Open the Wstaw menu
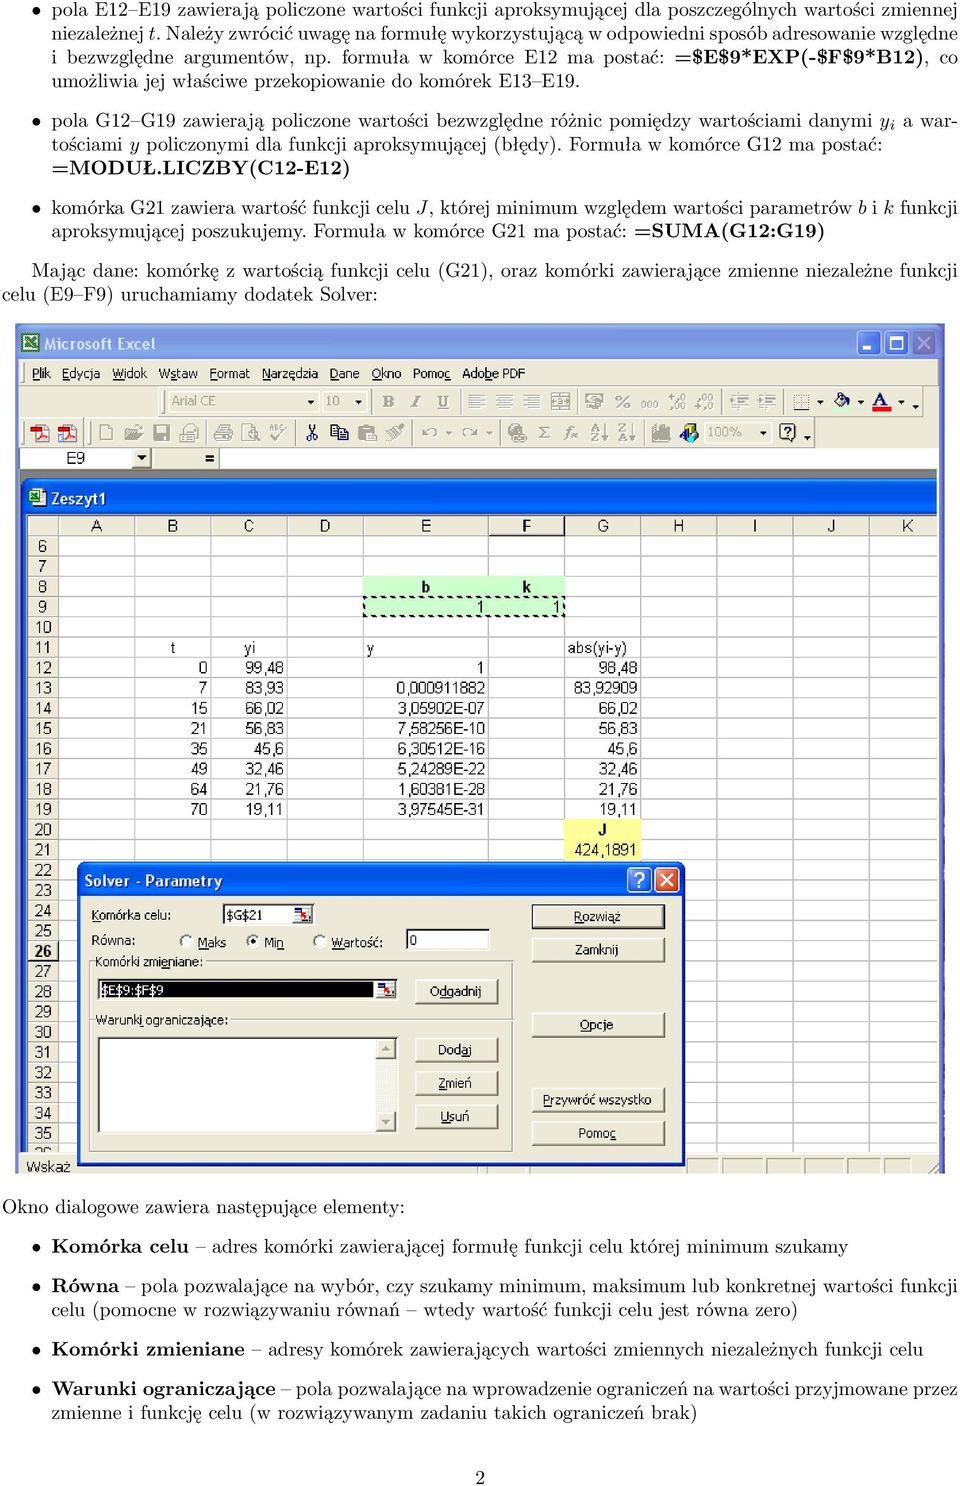960x1486 pixels. point(178,373)
